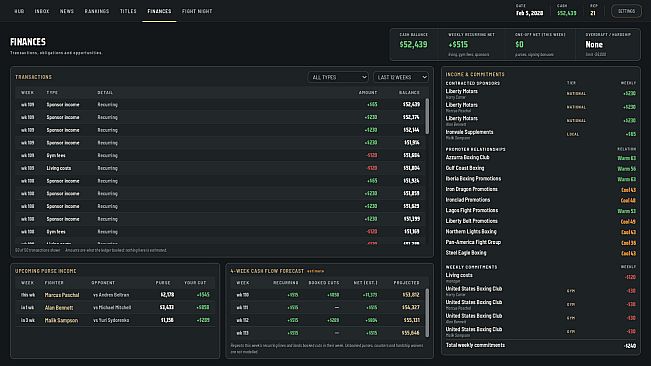Select the Steel Eagle Boxing promoter
The width and height of the screenshot is (651, 366).
point(541,253)
